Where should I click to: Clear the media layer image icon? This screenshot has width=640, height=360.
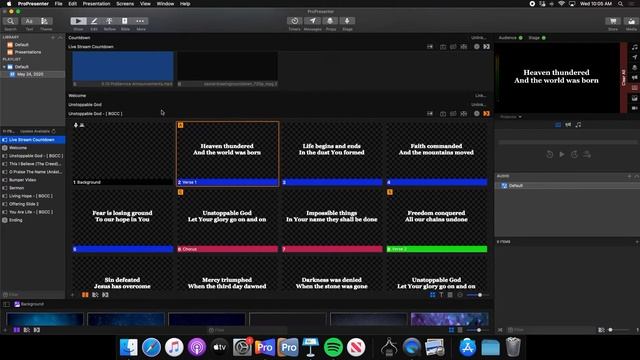635,98
